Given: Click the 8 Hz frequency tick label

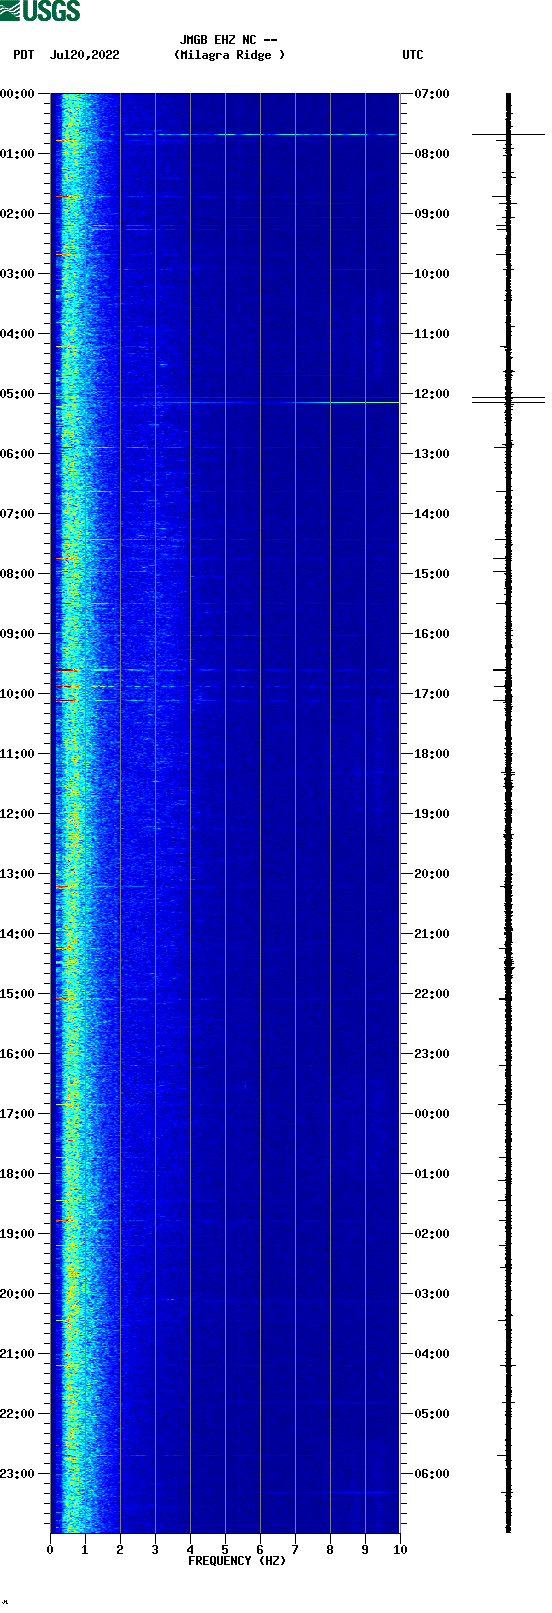Looking at the screenshot, I should (330, 1550).
